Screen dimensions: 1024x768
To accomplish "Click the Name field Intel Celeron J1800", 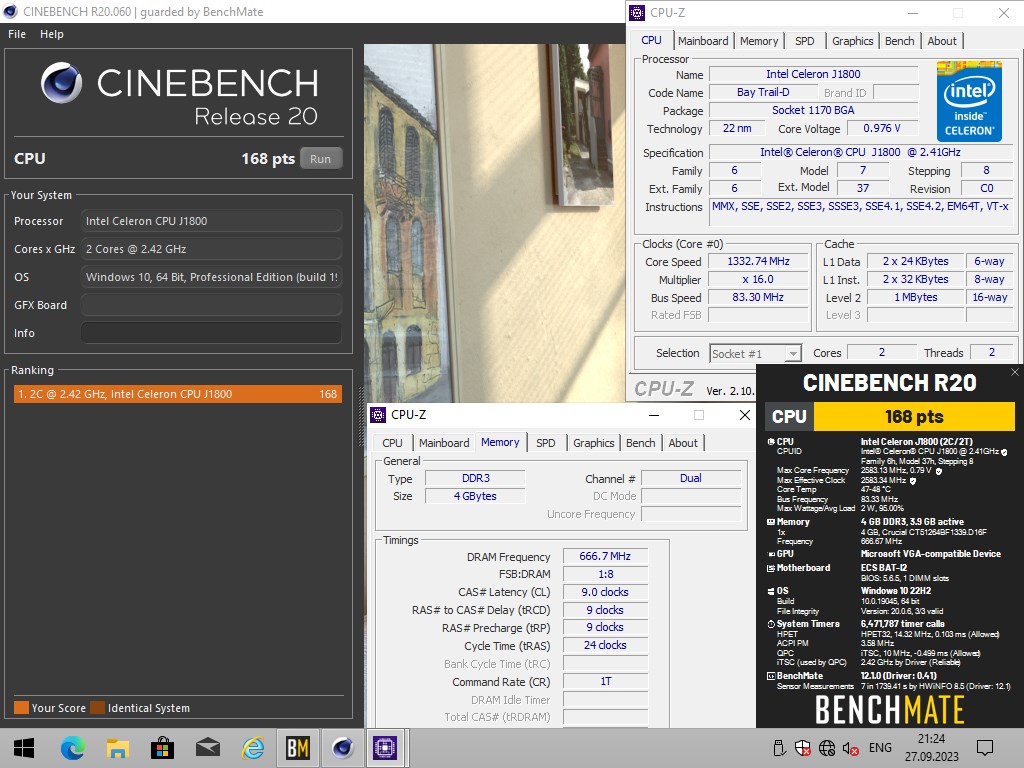I will tap(813, 74).
